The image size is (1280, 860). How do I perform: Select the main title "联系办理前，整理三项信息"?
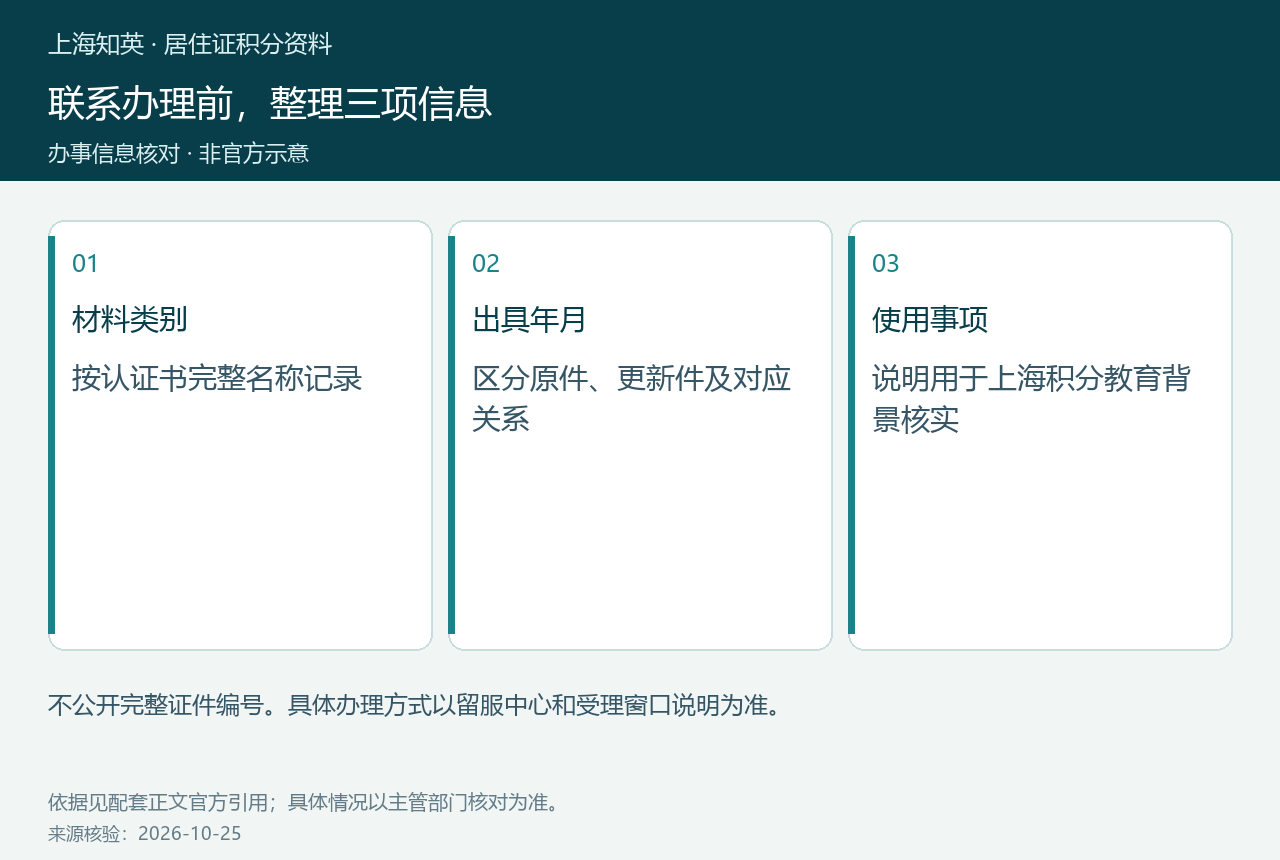(270, 103)
